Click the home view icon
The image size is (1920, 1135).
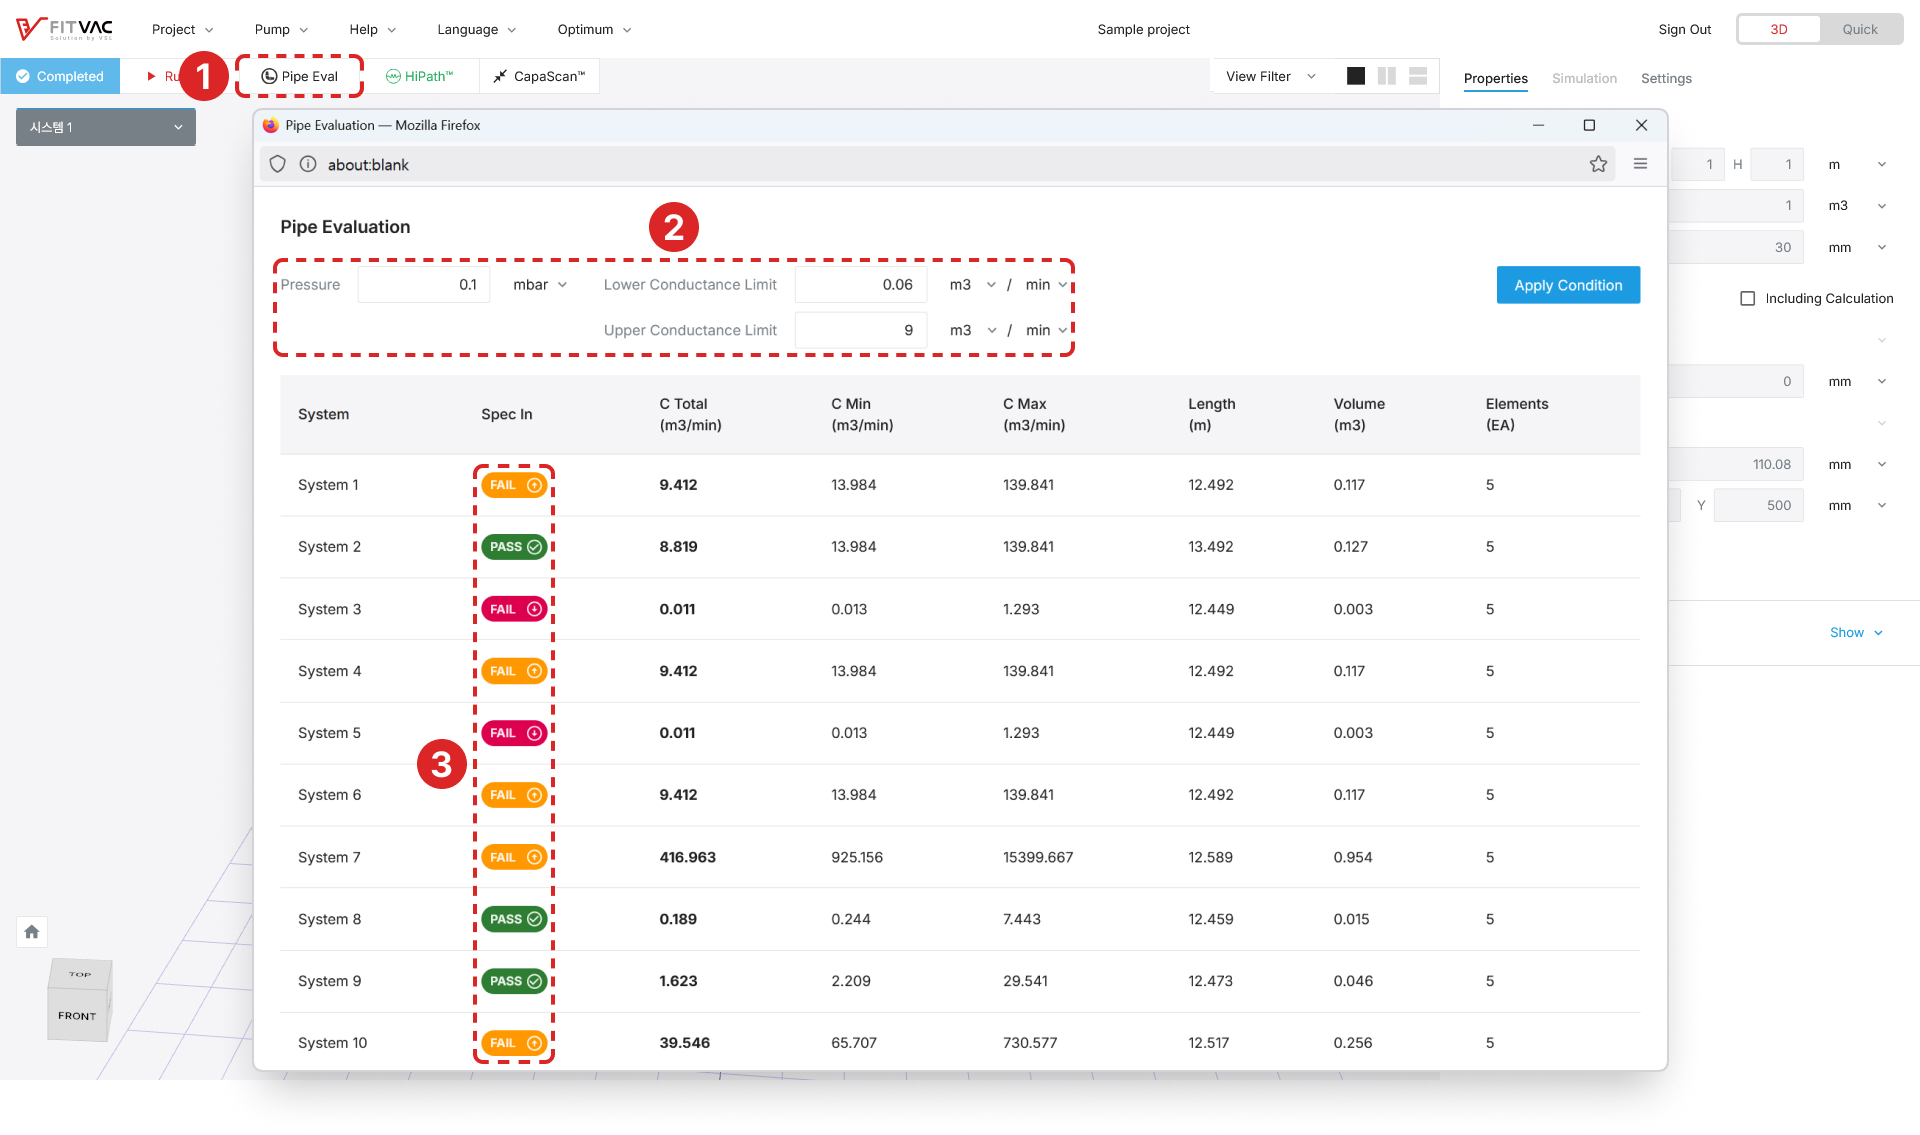click(x=32, y=932)
